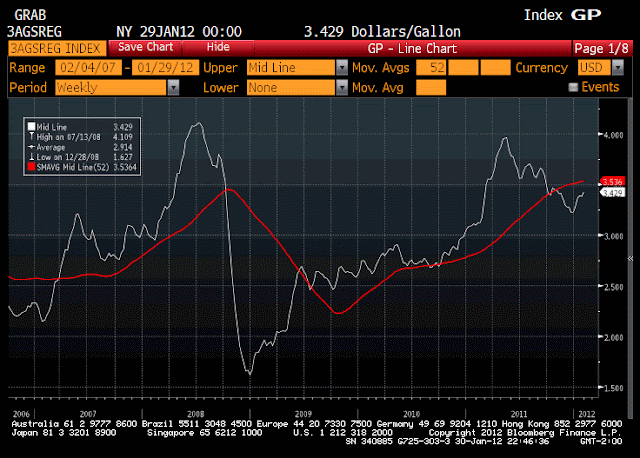The image size is (640, 458).
Task: Open the Page 1/8 indicator
Action: (602, 49)
